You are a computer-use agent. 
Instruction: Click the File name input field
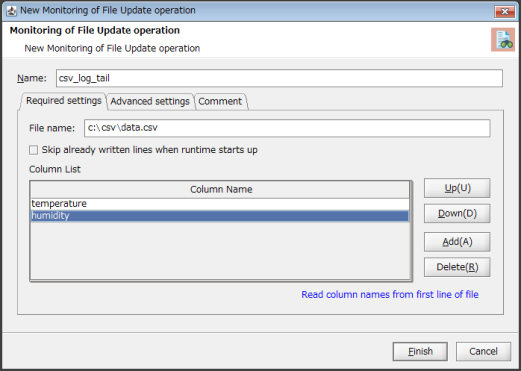287,128
